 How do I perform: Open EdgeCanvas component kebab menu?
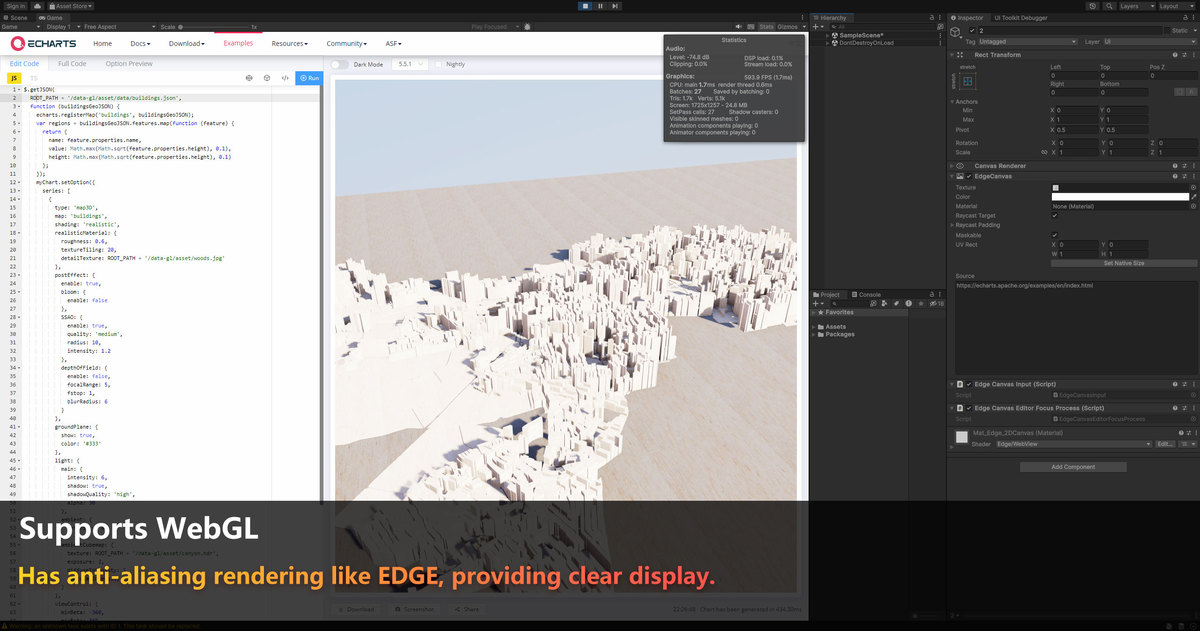[1192, 176]
